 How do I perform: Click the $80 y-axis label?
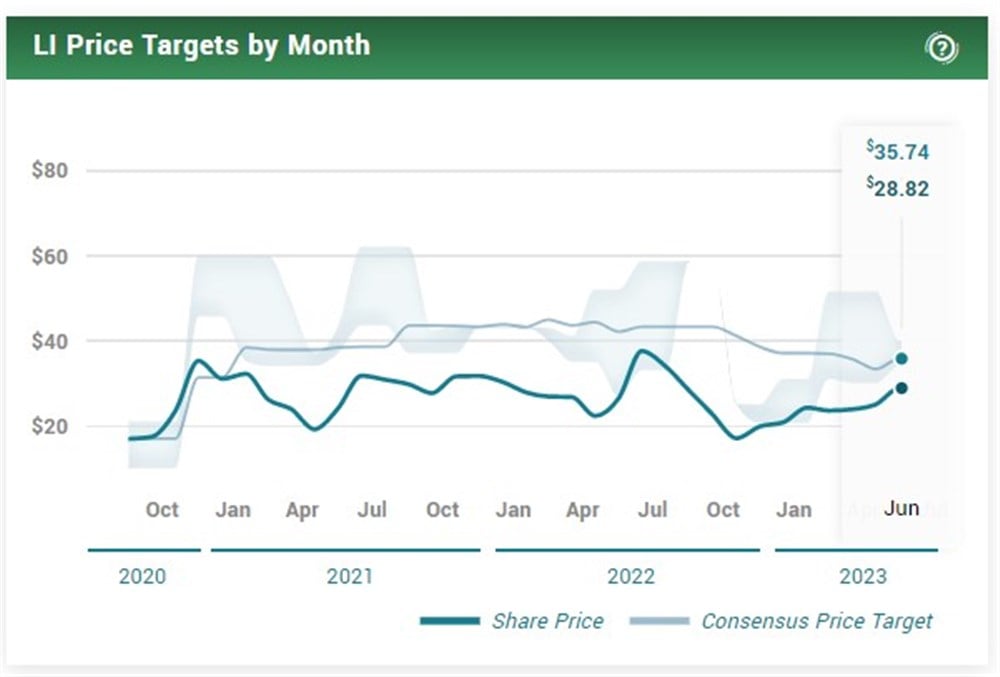tap(49, 170)
